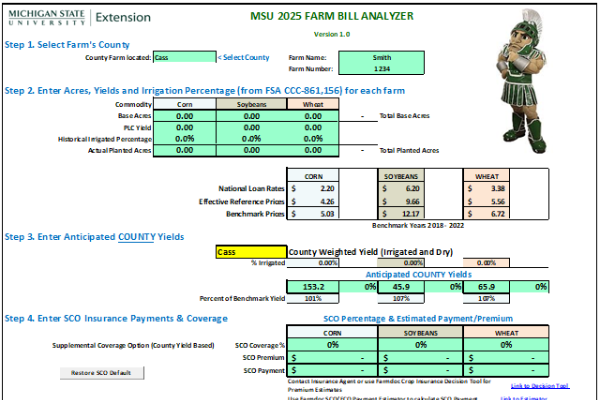Click Corn Historical Irrigated Percentage cell
Screen dimensions: 600x400
click(x=185, y=139)
